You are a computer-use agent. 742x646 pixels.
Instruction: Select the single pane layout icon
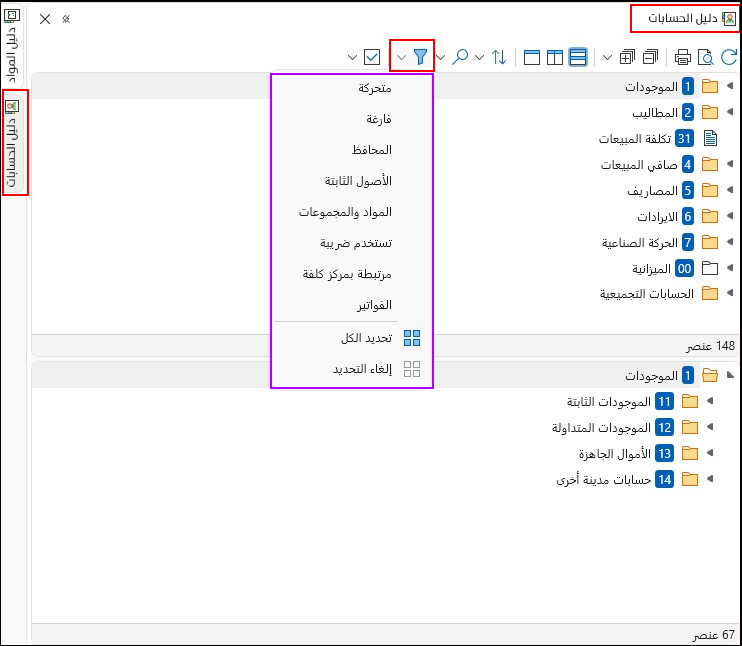tap(532, 57)
